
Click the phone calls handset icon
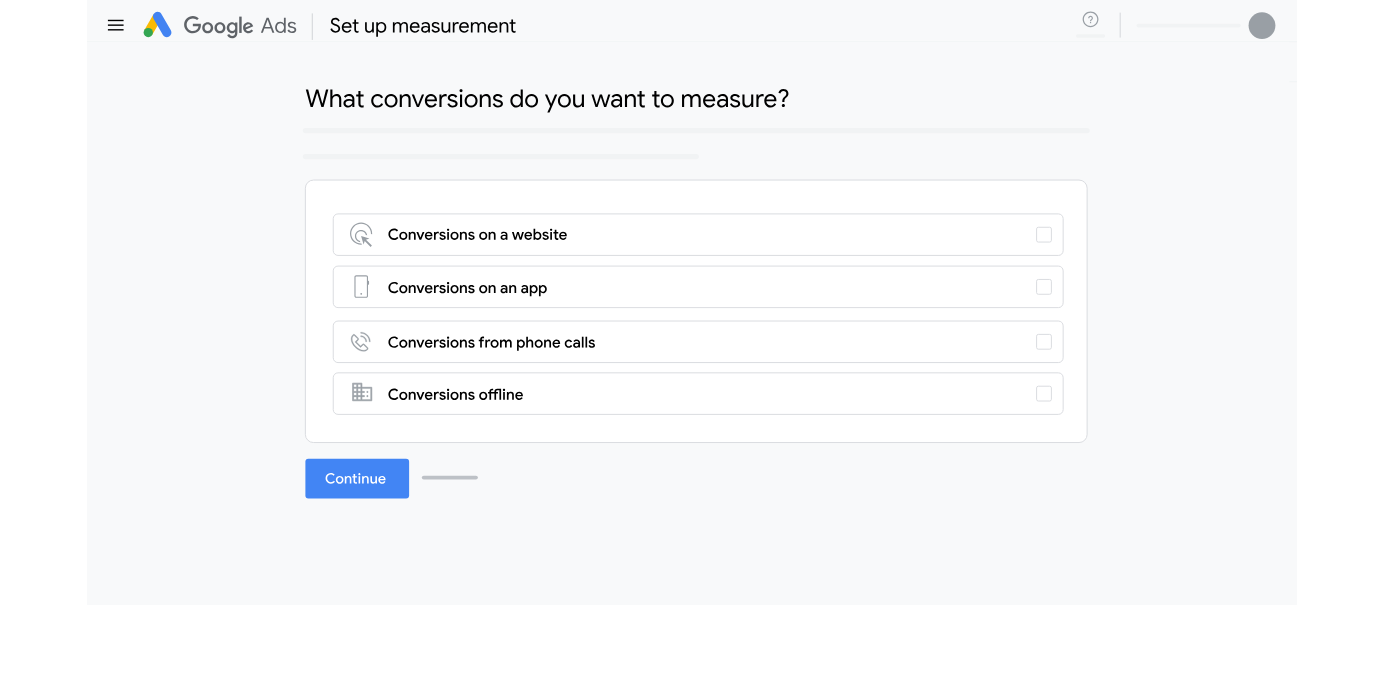pyautogui.click(x=361, y=342)
